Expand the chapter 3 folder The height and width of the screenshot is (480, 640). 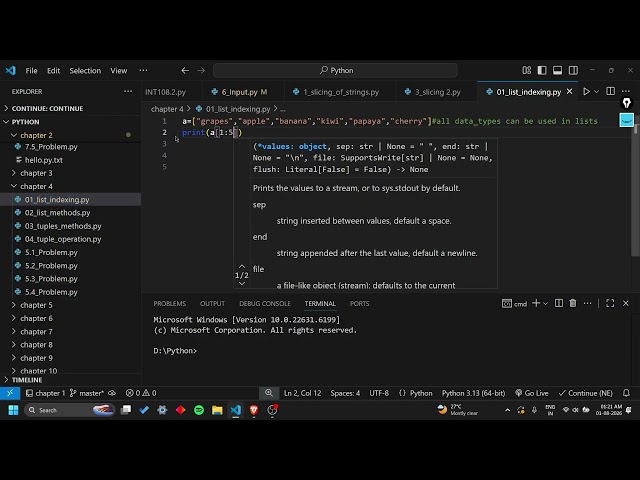coord(70,173)
